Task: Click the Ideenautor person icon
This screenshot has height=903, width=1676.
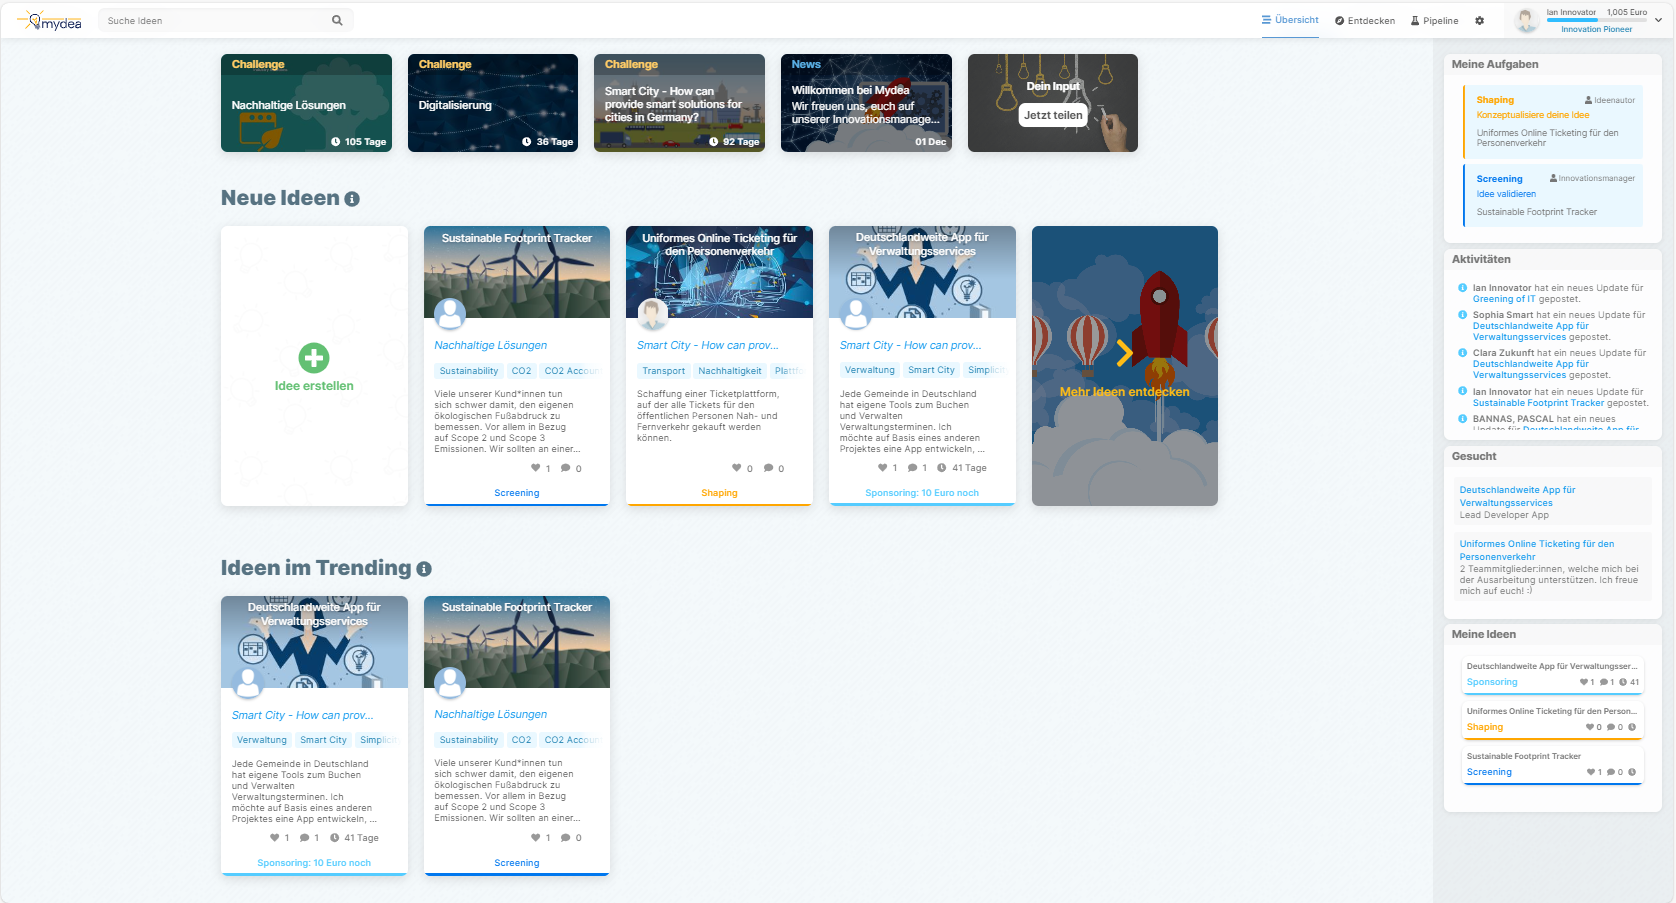Action: (x=1588, y=100)
